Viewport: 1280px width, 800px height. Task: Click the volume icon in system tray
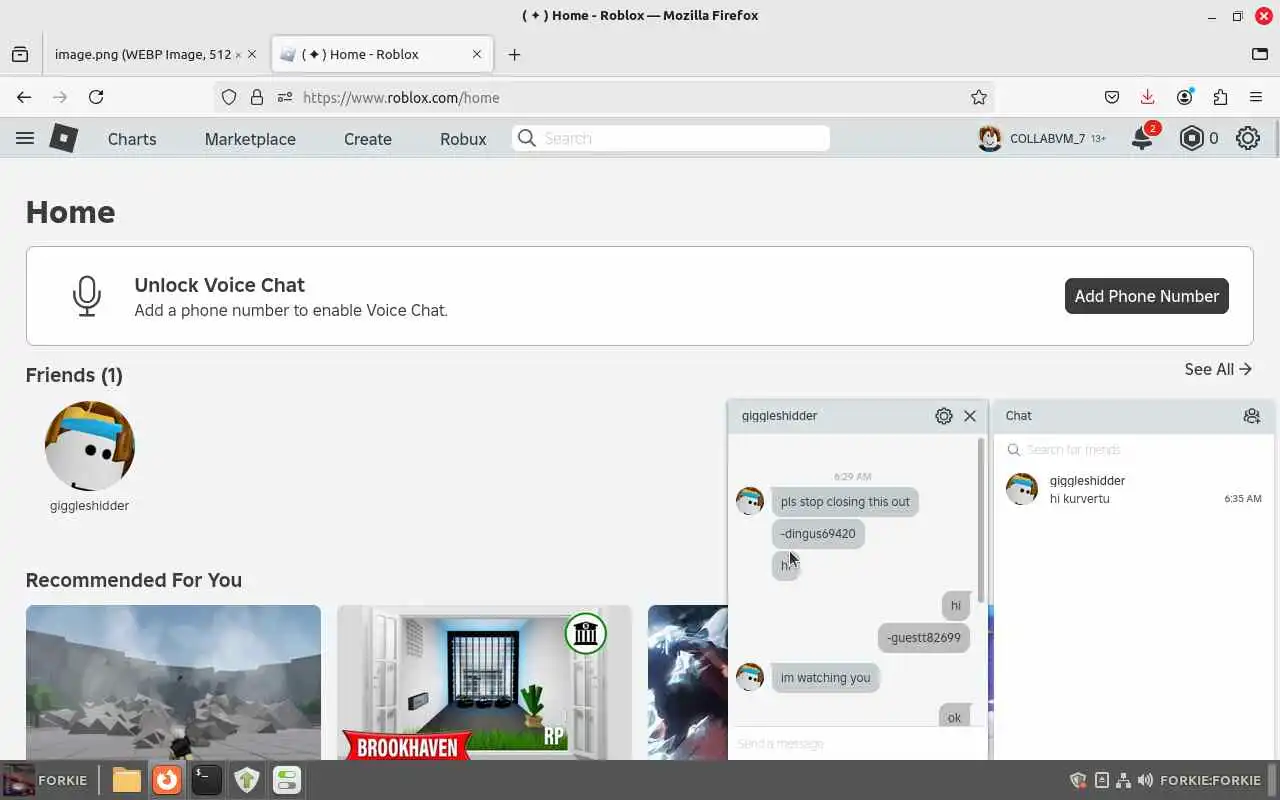coord(1145,780)
